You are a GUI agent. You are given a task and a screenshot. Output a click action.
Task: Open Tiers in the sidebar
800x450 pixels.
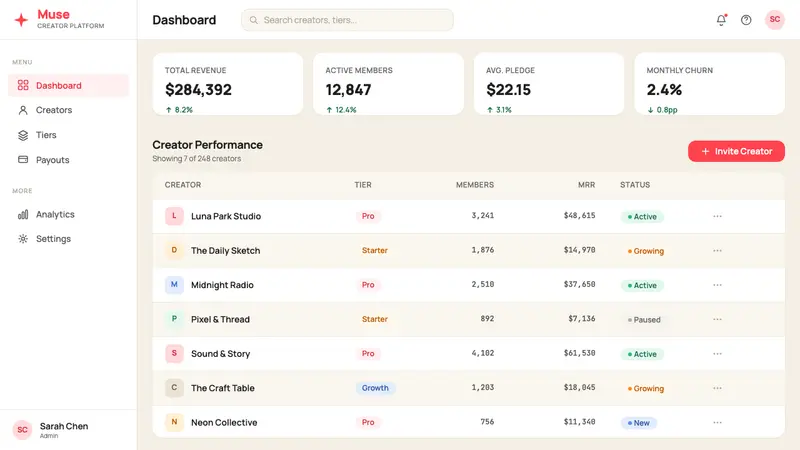point(68,135)
